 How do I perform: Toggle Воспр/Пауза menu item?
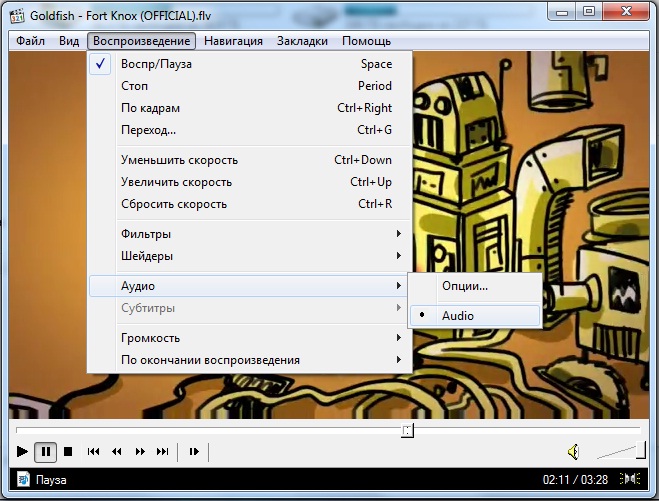(250, 64)
